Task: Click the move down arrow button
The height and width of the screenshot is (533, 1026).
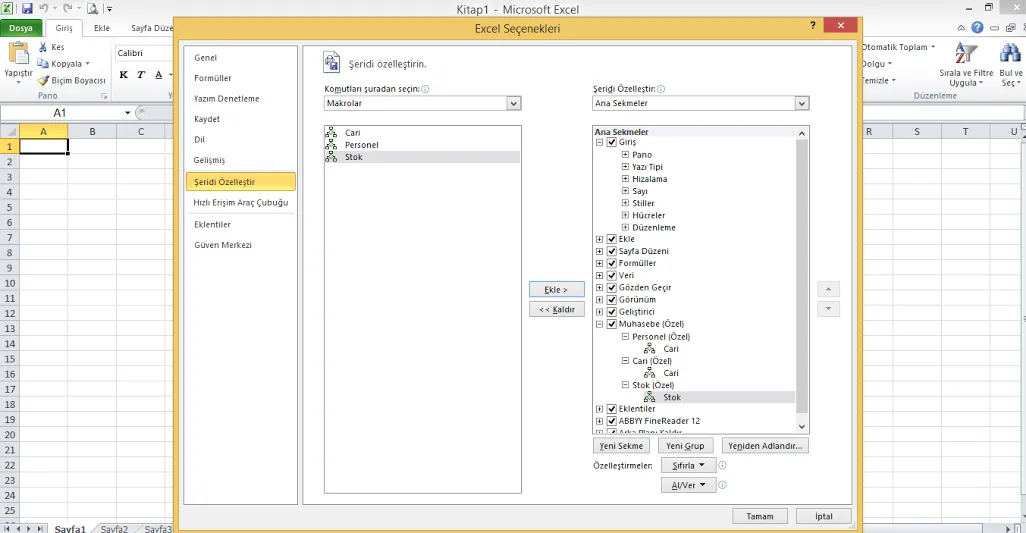Action: click(828, 309)
